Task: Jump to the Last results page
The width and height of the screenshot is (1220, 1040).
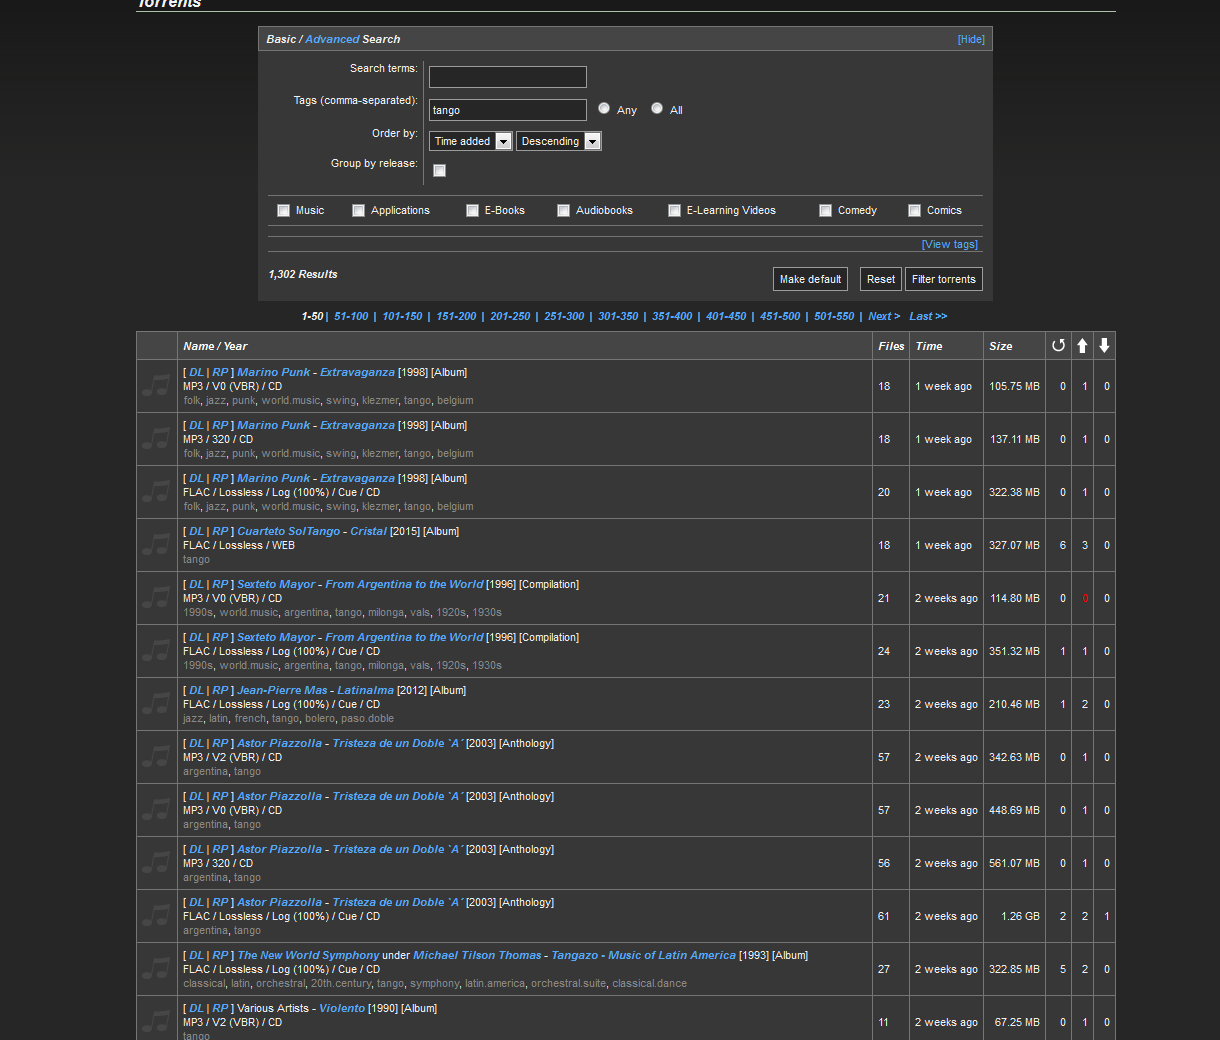Action: coord(928,316)
